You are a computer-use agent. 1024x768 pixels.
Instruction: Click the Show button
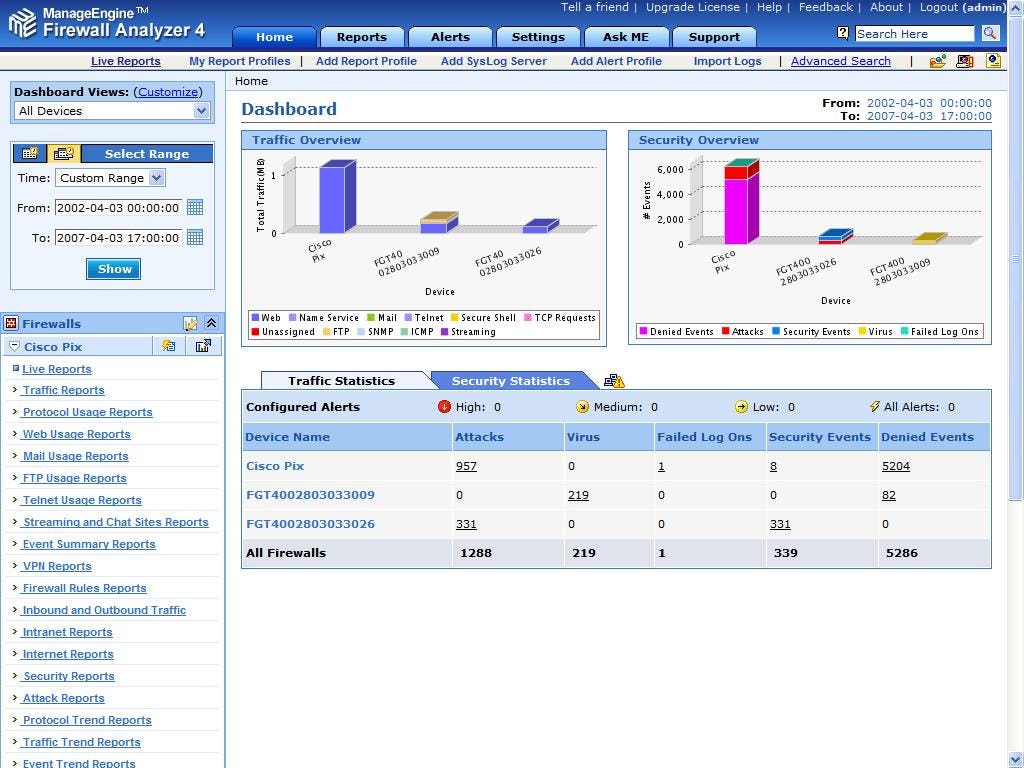click(114, 269)
